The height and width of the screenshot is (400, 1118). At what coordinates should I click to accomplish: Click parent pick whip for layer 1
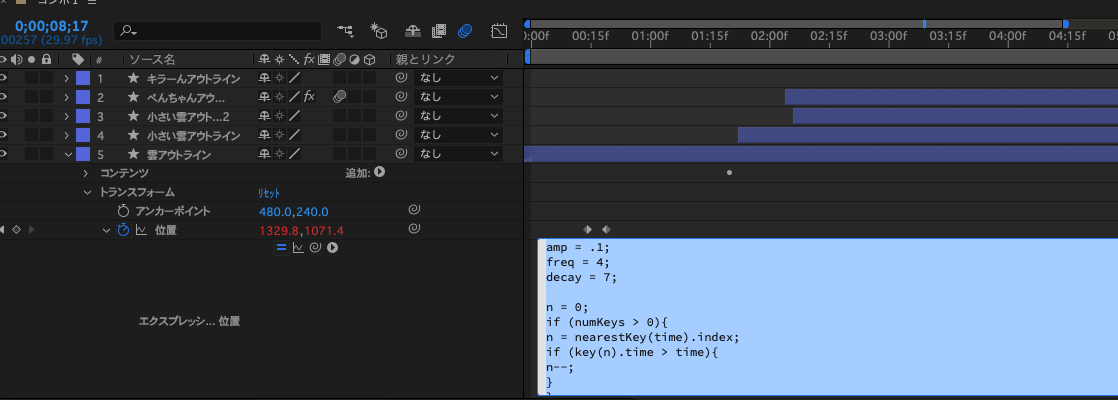[x=401, y=78]
